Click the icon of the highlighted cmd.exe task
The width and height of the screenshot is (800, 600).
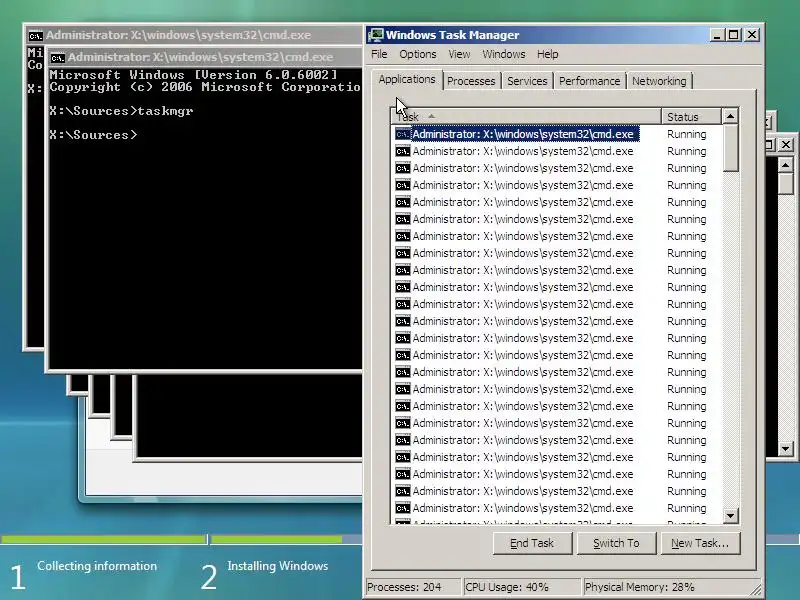point(403,134)
